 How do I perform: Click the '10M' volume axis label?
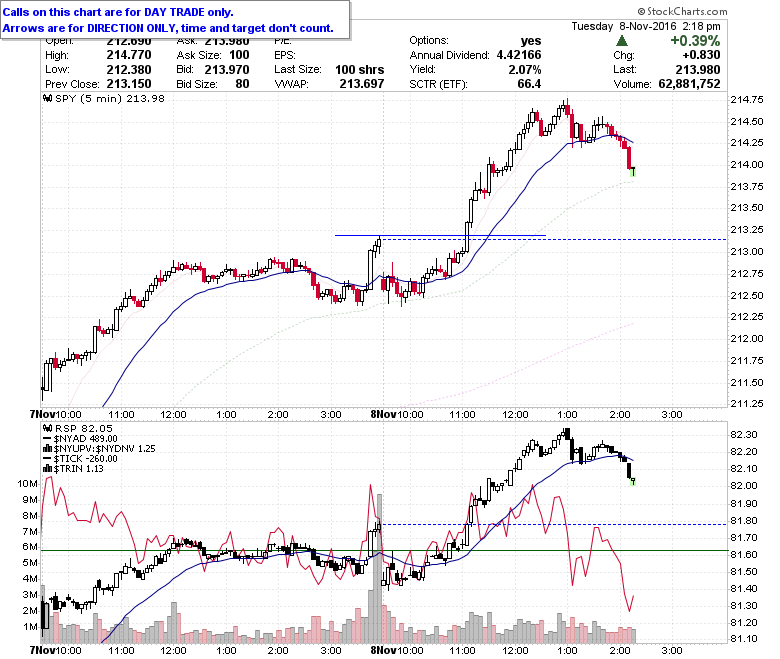(x=27, y=484)
